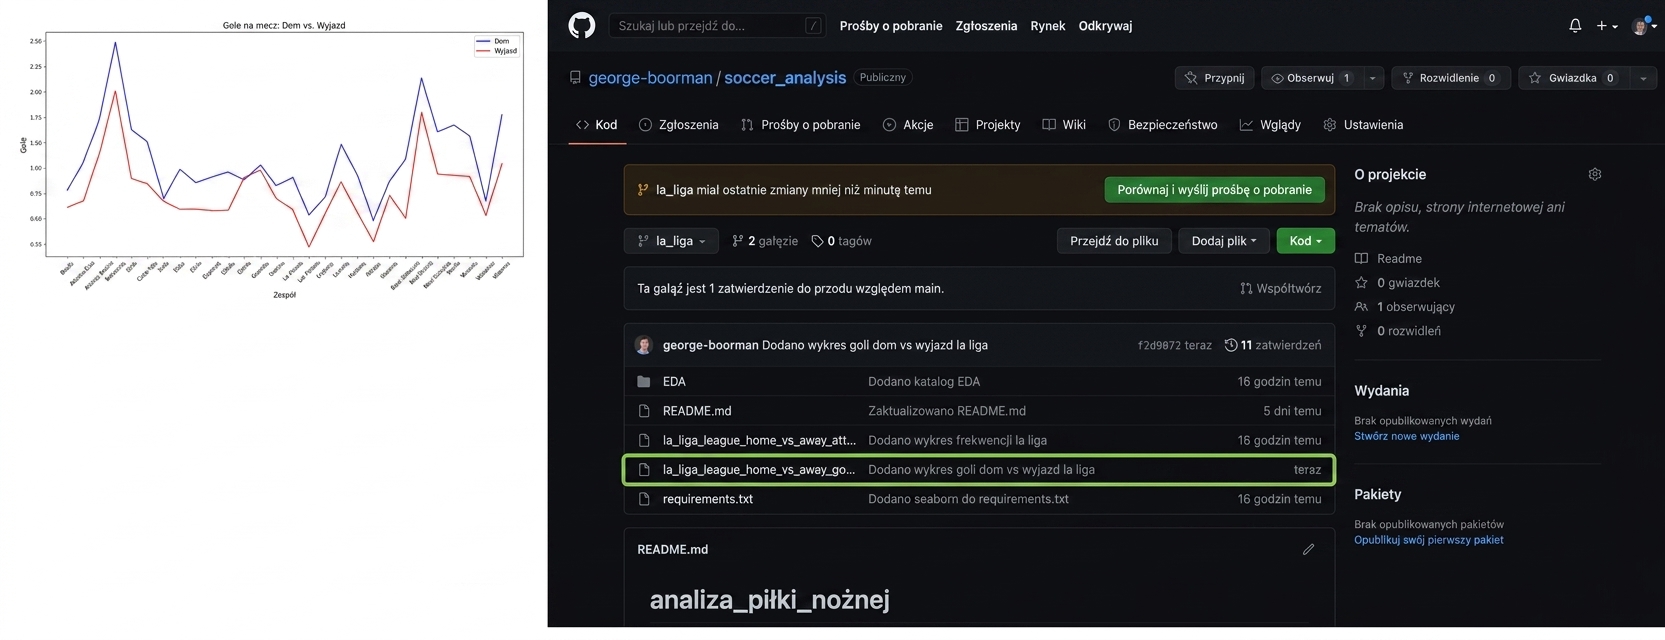This screenshot has height=640, width=1665.
Task: Open the '1 obserwujący' watchers link
Action: 1404,307
